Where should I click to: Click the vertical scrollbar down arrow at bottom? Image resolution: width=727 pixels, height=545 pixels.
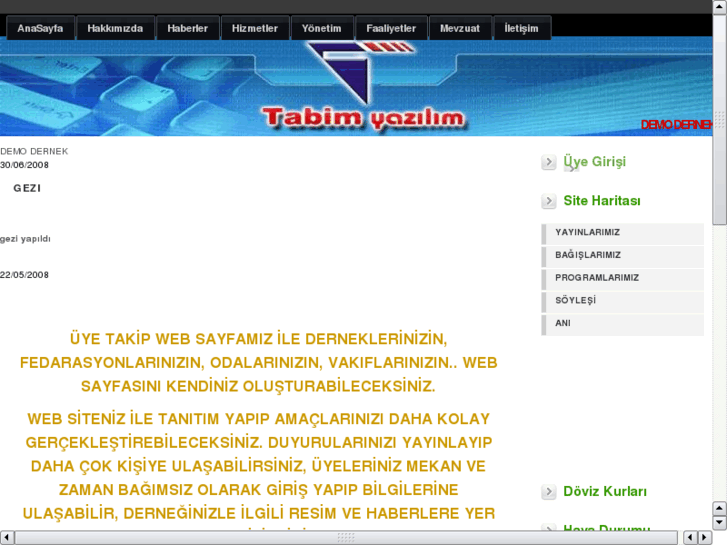(720, 523)
